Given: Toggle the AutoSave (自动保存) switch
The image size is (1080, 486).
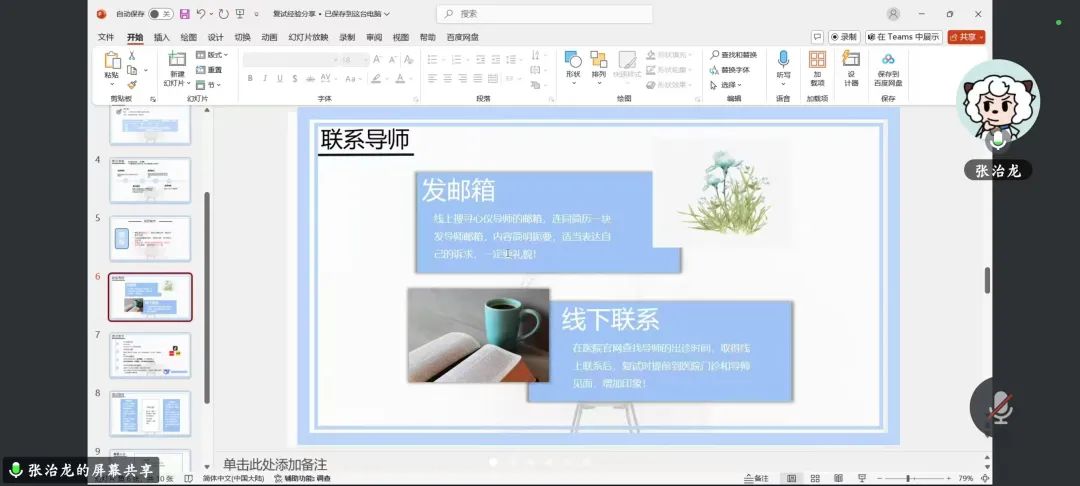Looking at the screenshot, I should coord(159,14).
